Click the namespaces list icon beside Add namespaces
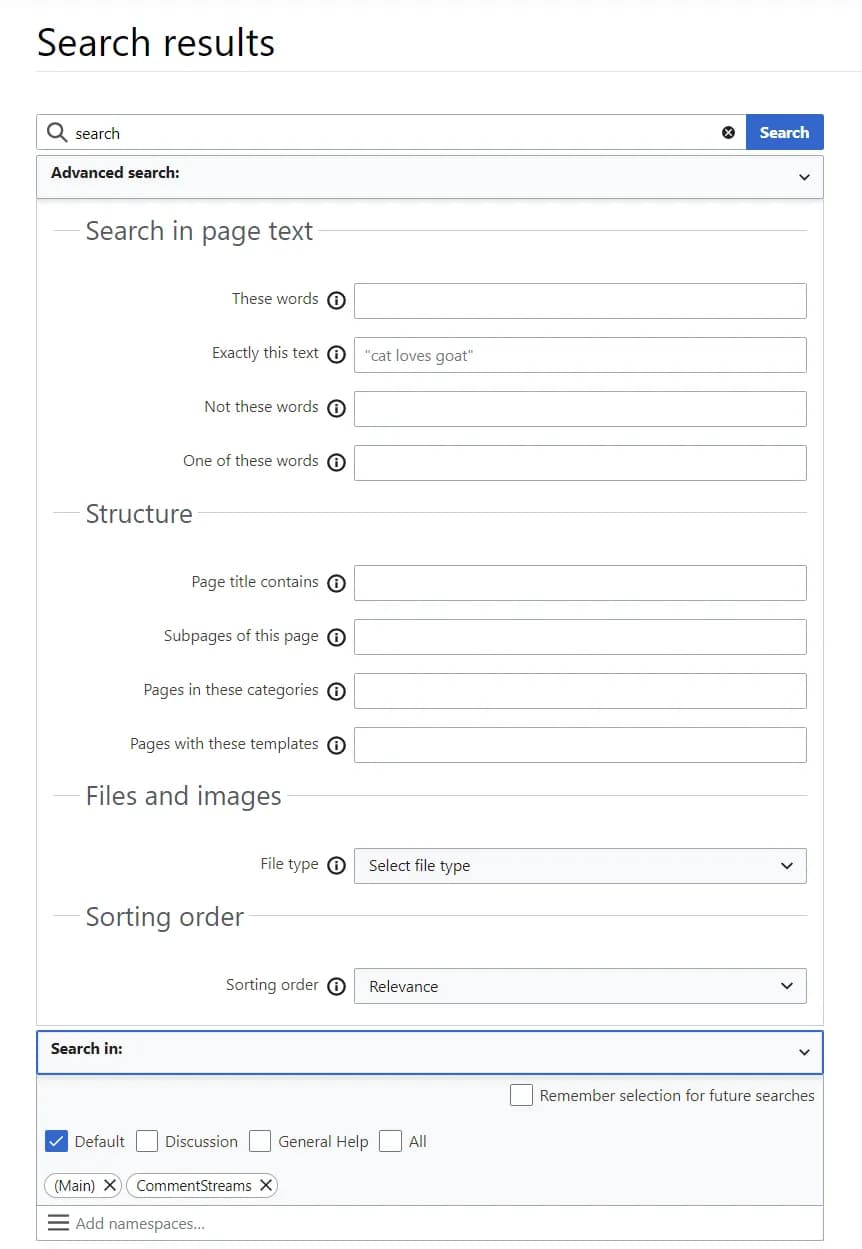 click(58, 1222)
